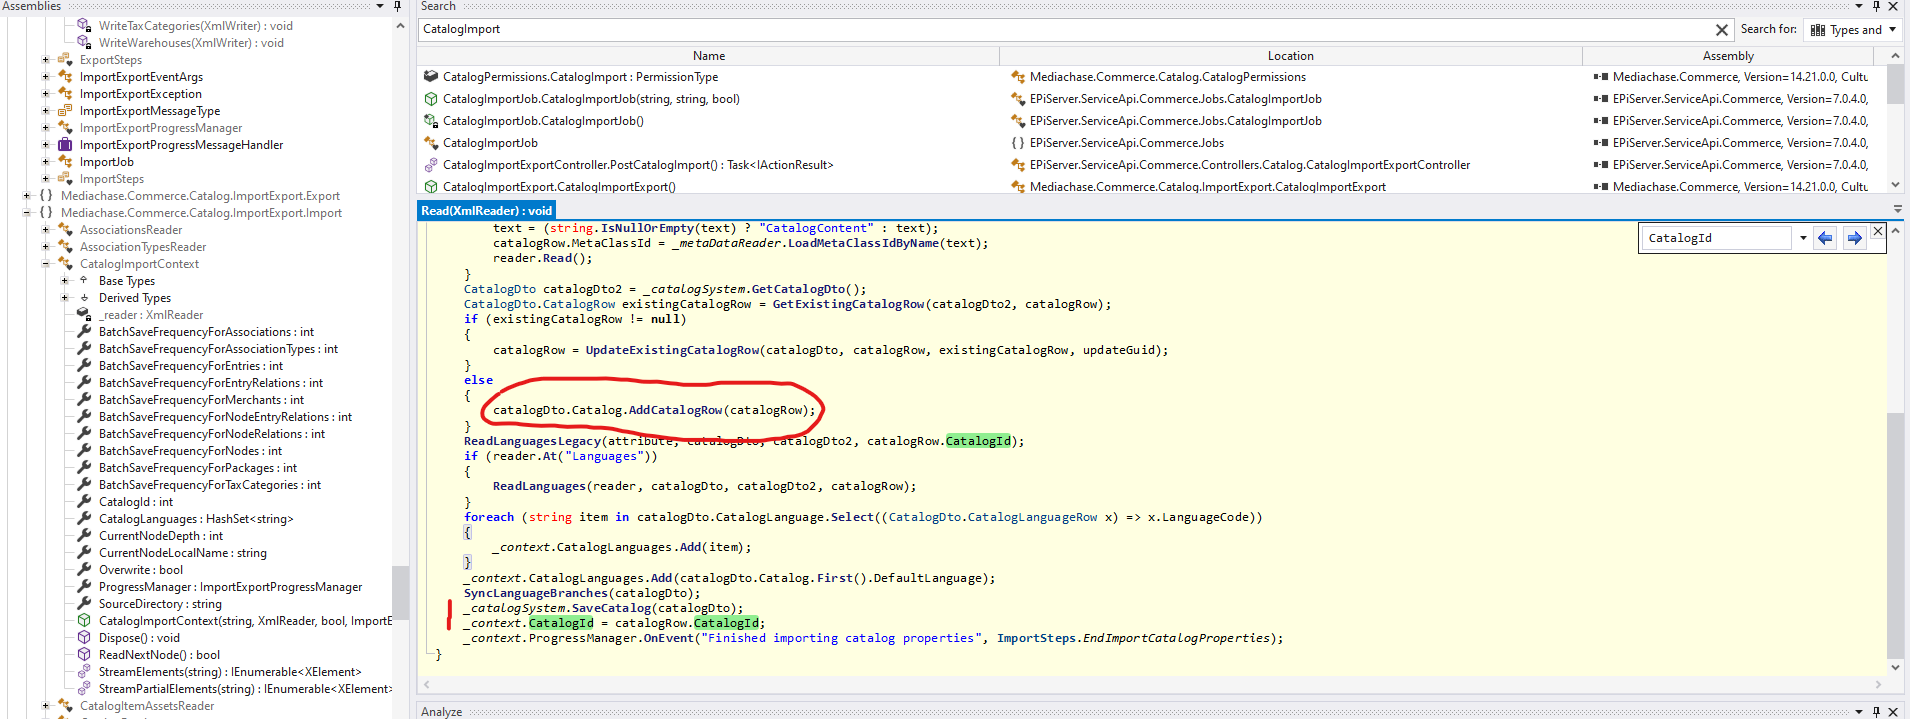Select the Read(XmlReader) : void tab
The height and width of the screenshot is (719, 1910).
point(486,211)
